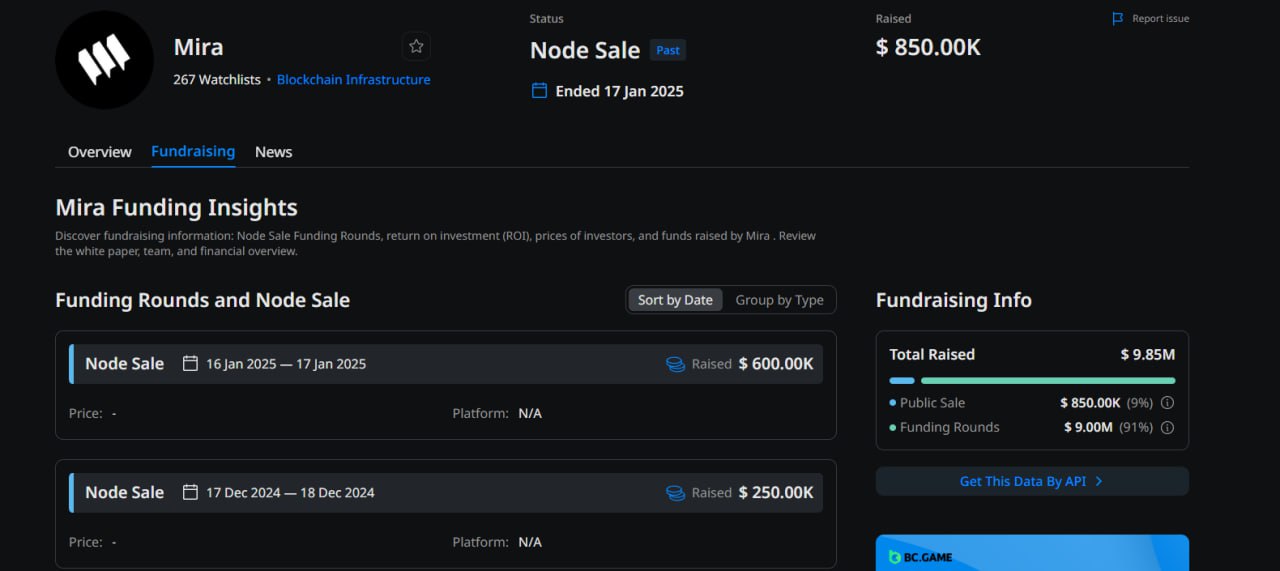The height and width of the screenshot is (571, 1280).
Task: Click the Node Sale 16 Jan 2025 header
Action: (446, 364)
